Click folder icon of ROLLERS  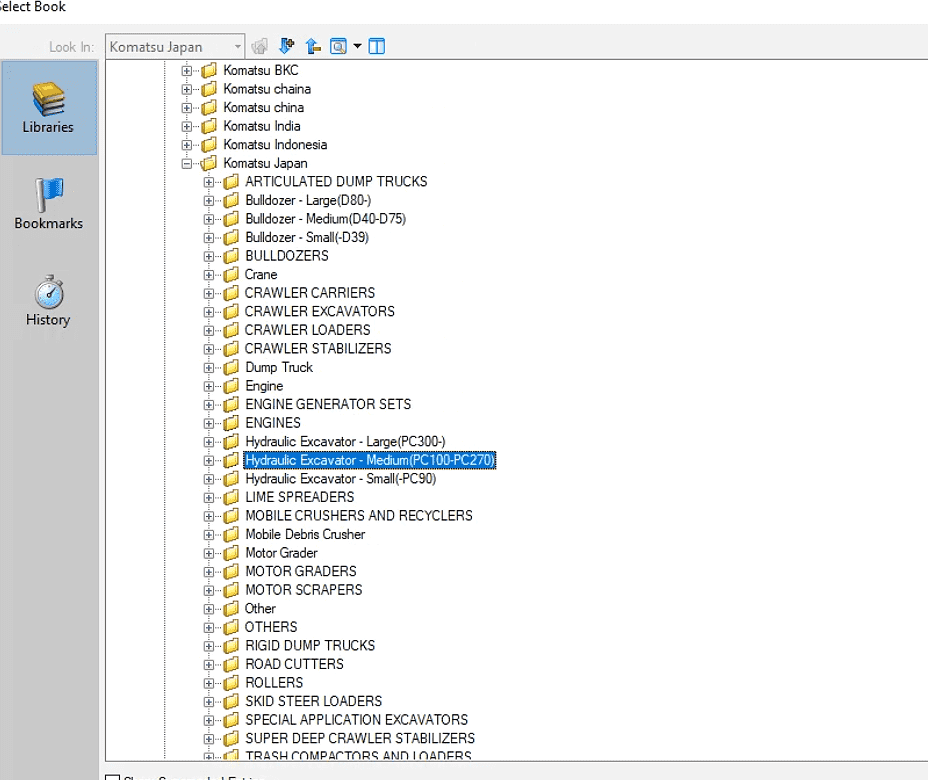click(231, 682)
